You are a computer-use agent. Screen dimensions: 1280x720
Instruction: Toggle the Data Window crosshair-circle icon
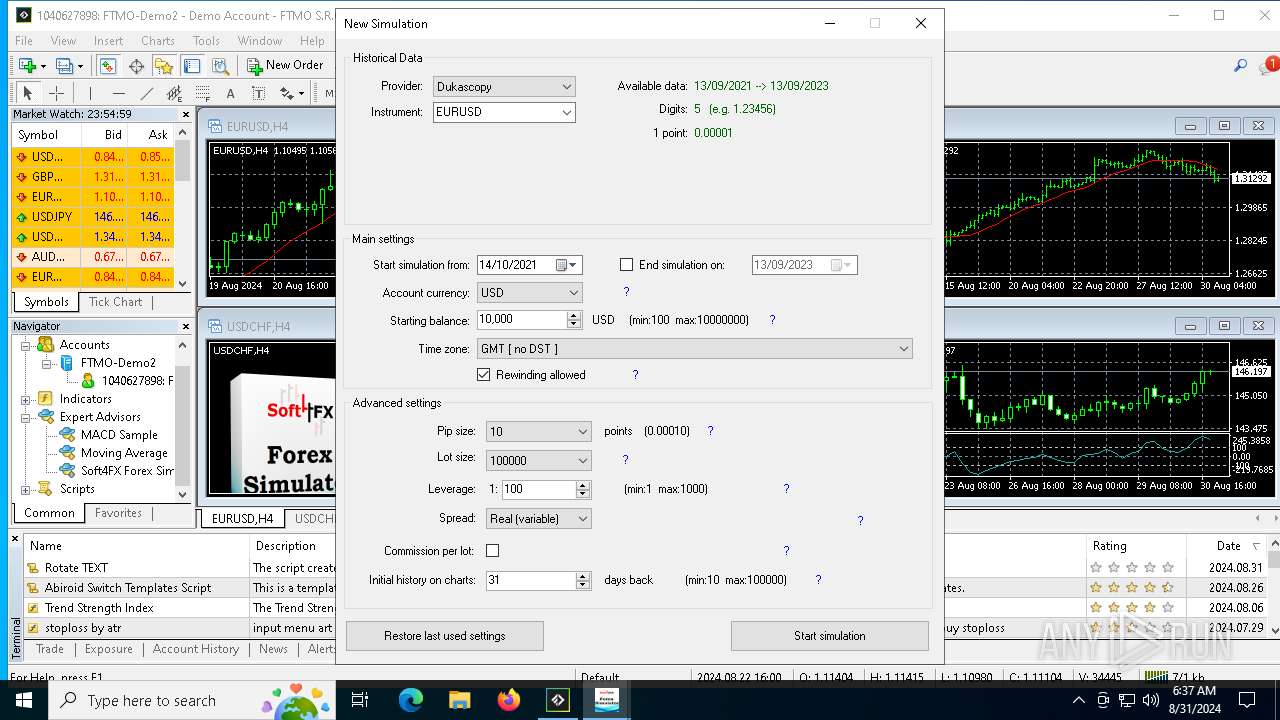[x=136, y=65]
